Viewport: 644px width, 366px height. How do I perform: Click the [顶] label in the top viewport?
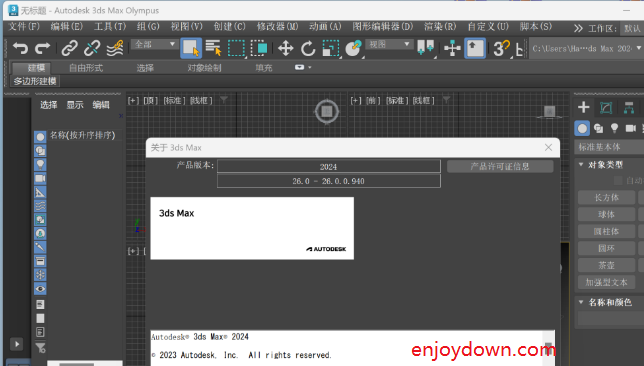[151, 100]
